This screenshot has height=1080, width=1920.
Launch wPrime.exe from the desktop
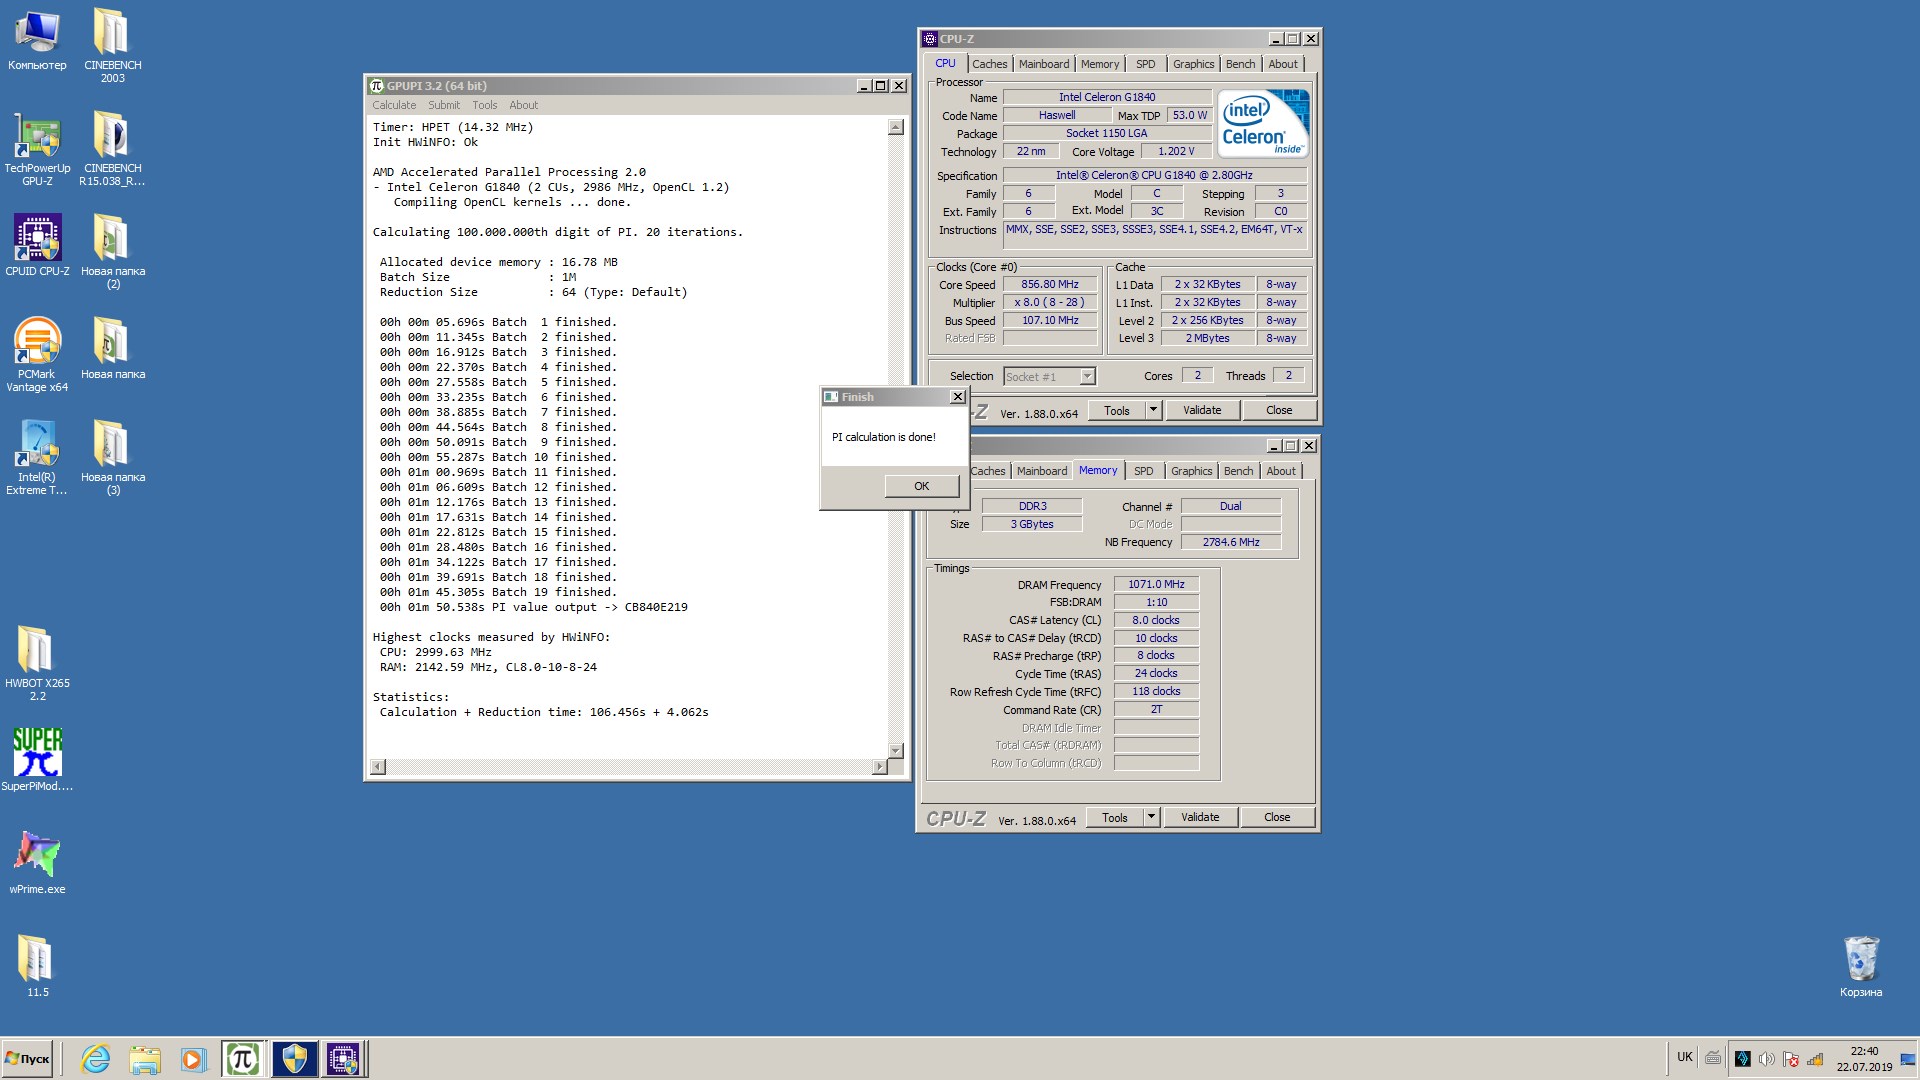(37, 863)
